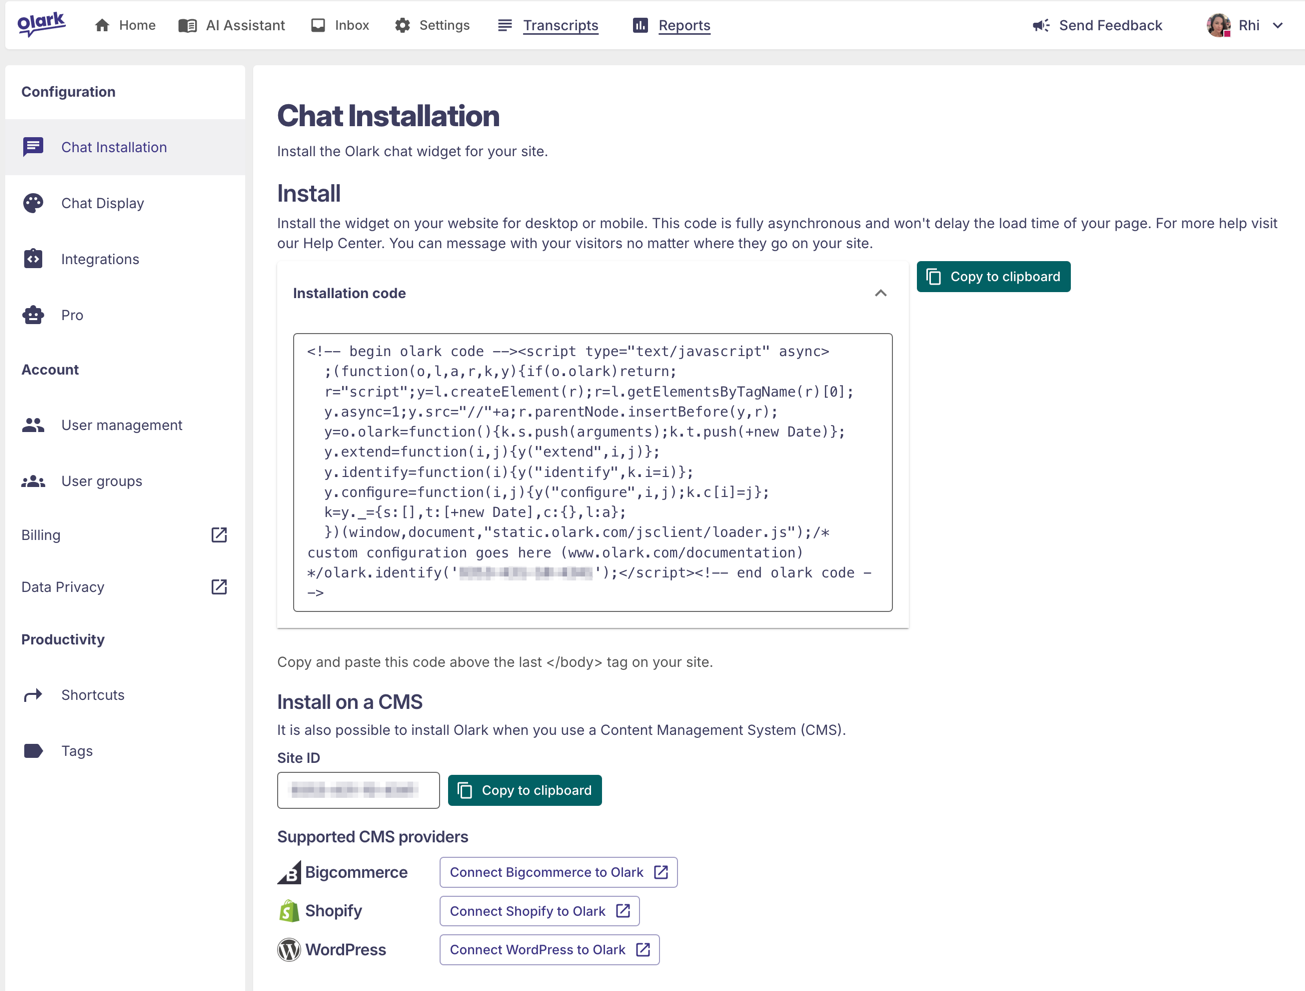Open the Data Privacy link
The width and height of the screenshot is (1305, 991).
(125, 587)
